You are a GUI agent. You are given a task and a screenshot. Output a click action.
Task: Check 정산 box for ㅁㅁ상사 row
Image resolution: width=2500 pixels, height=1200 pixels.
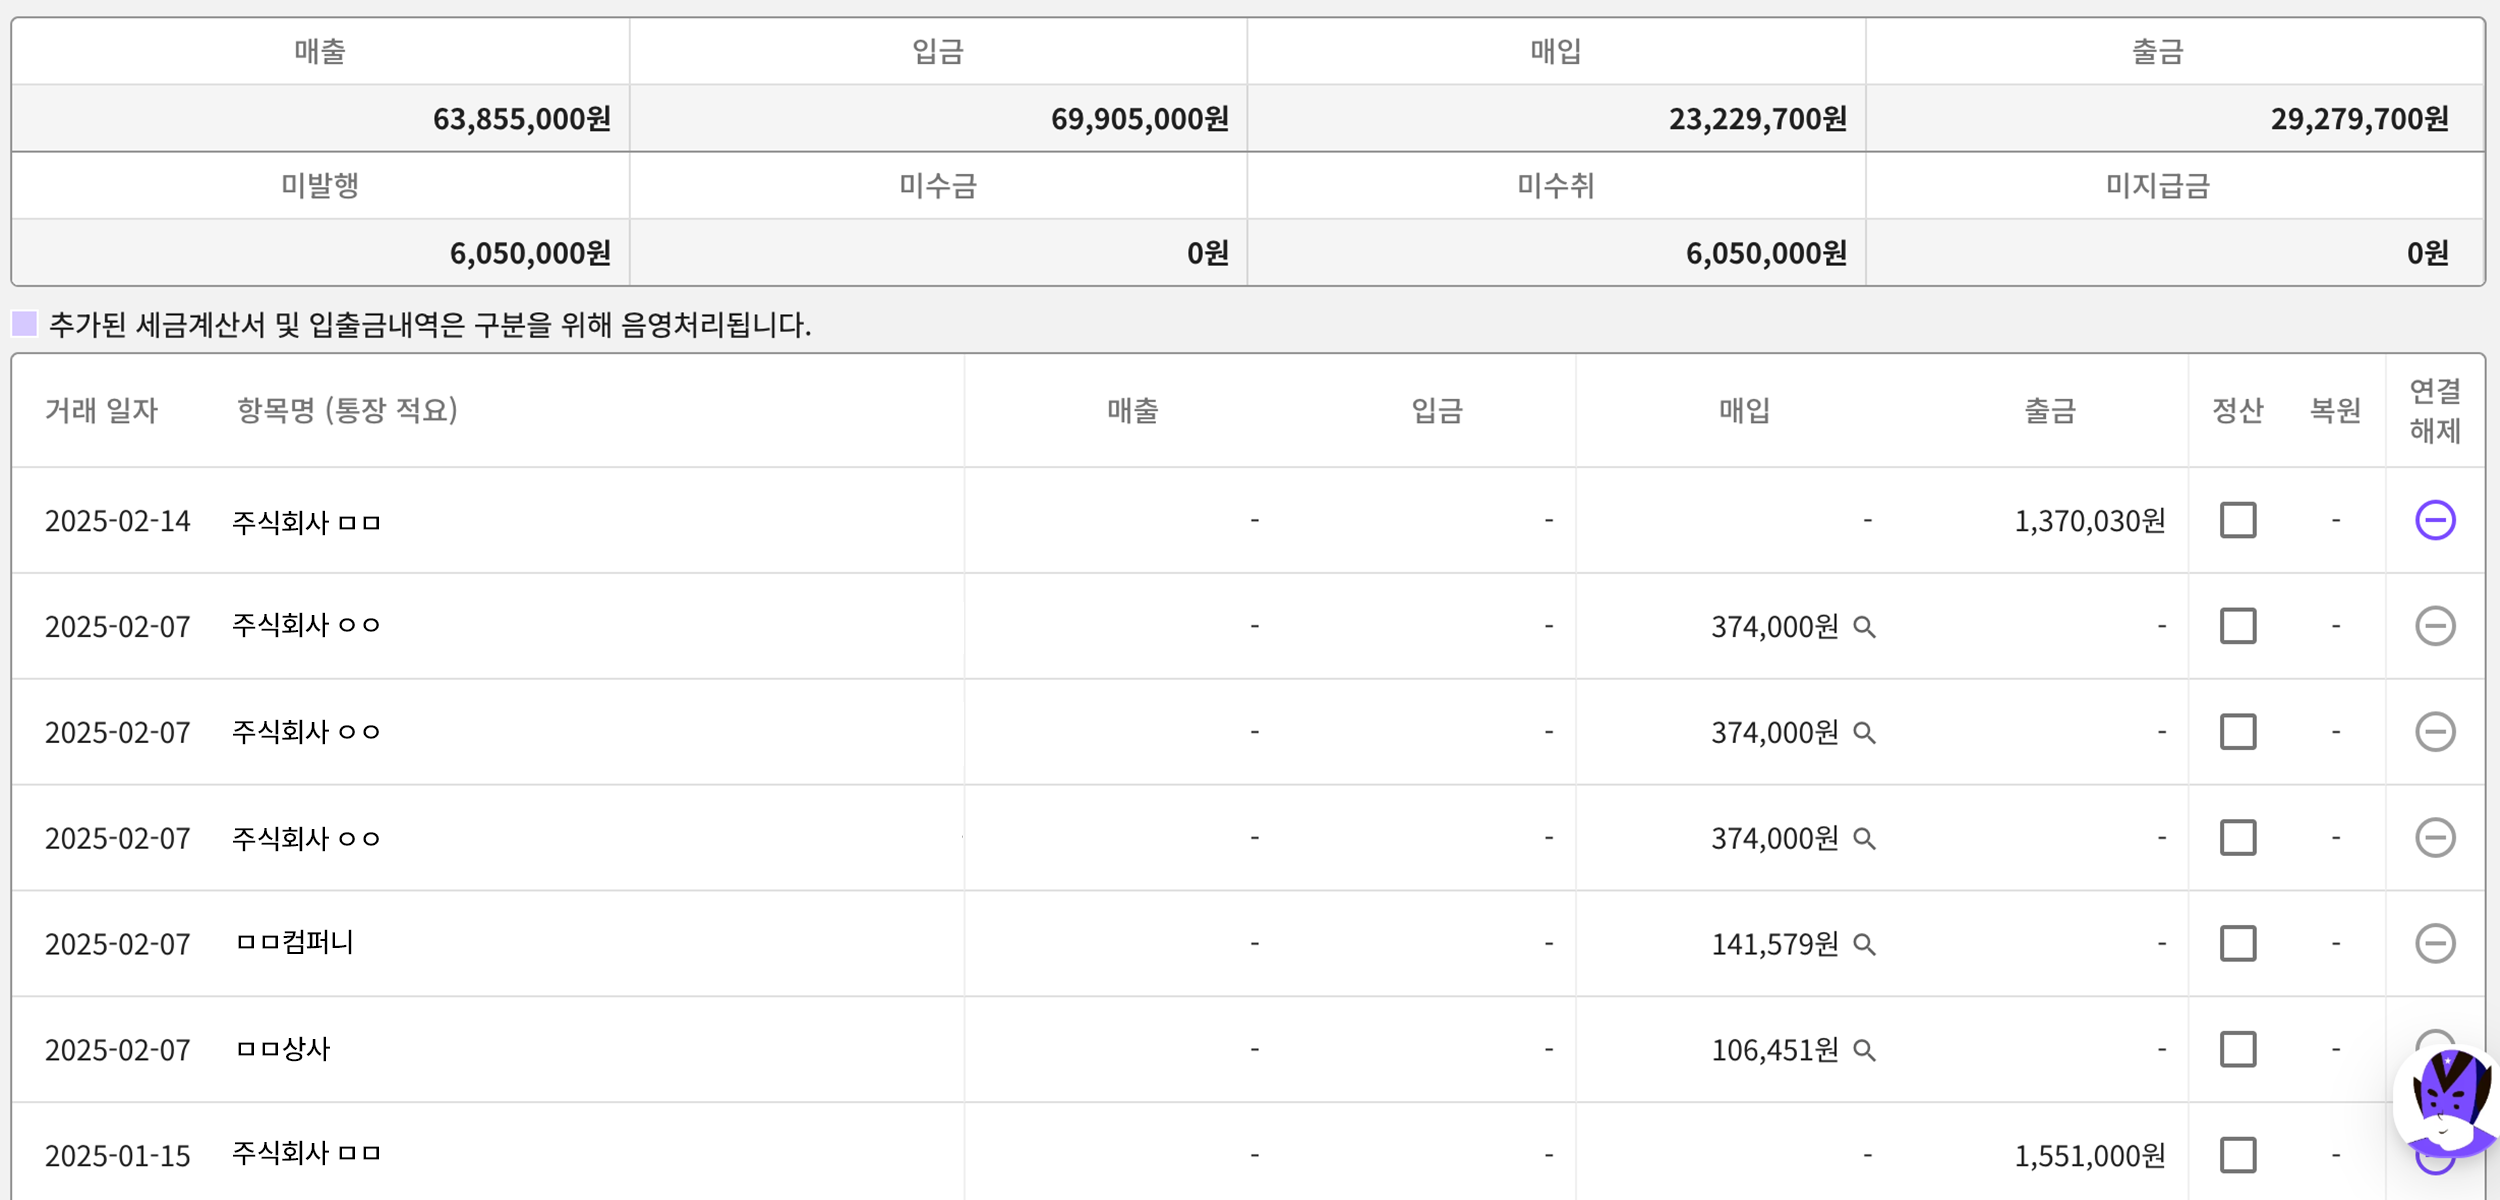[x=2237, y=1049]
